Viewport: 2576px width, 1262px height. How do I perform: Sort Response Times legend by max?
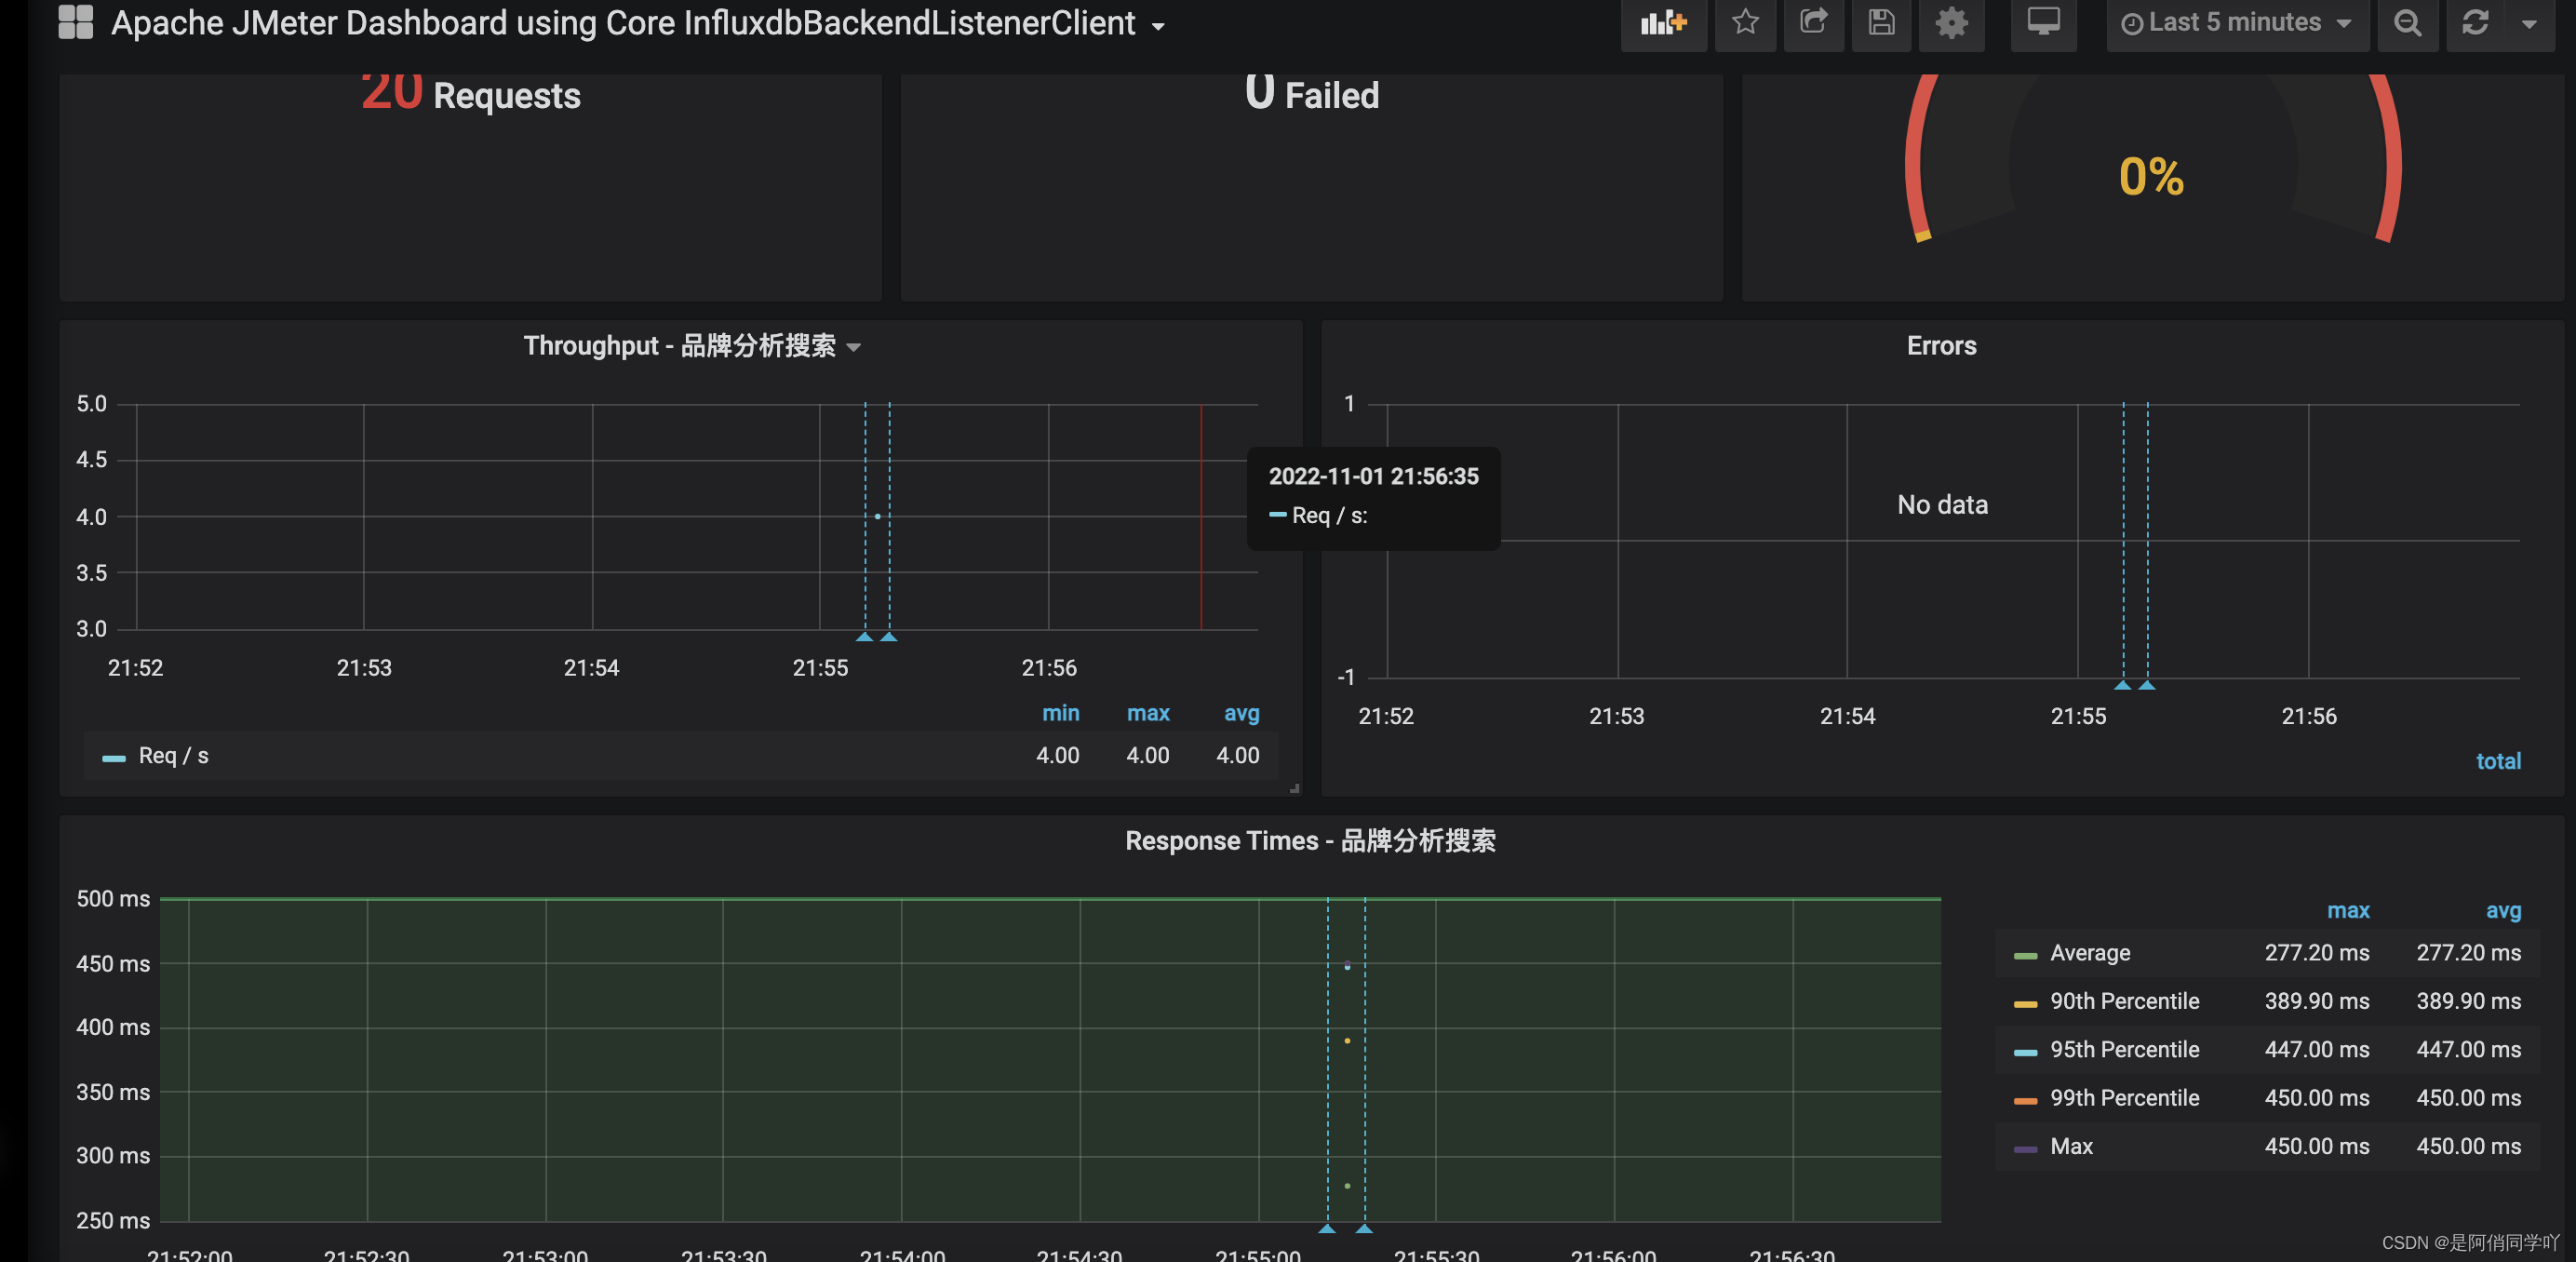(2348, 910)
